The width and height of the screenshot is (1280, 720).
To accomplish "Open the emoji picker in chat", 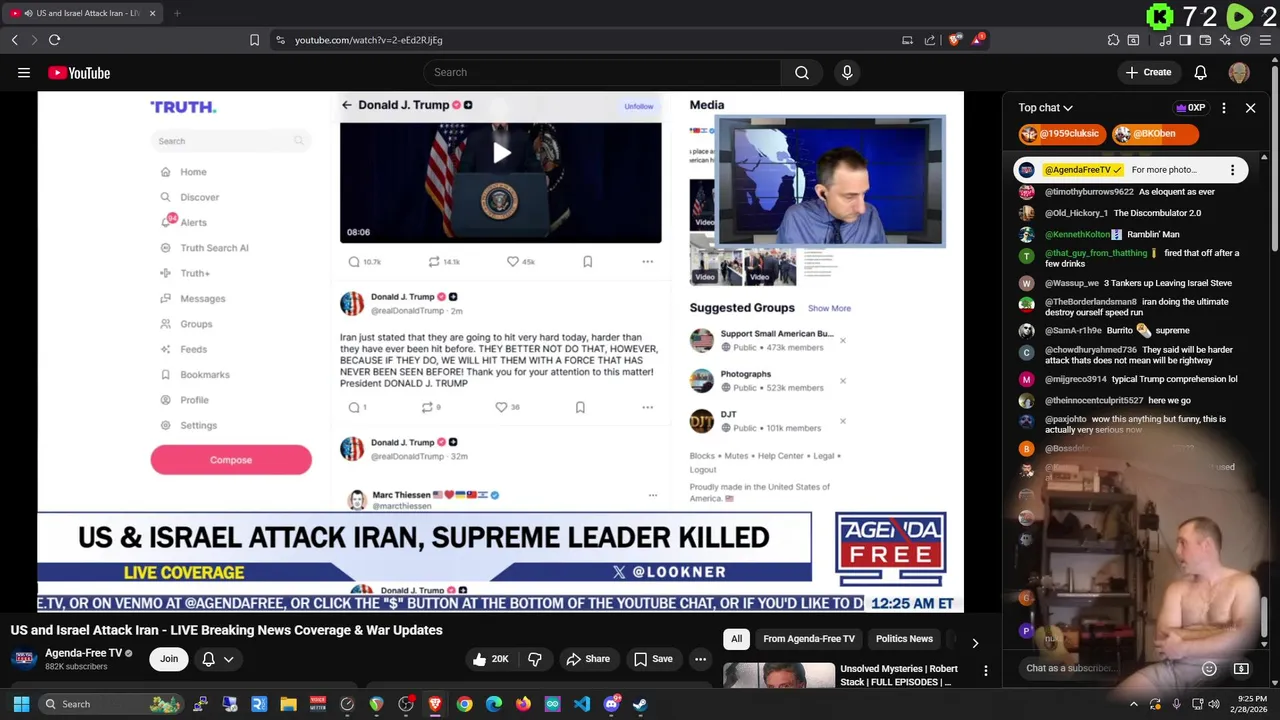I will pyautogui.click(x=1209, y=668).
